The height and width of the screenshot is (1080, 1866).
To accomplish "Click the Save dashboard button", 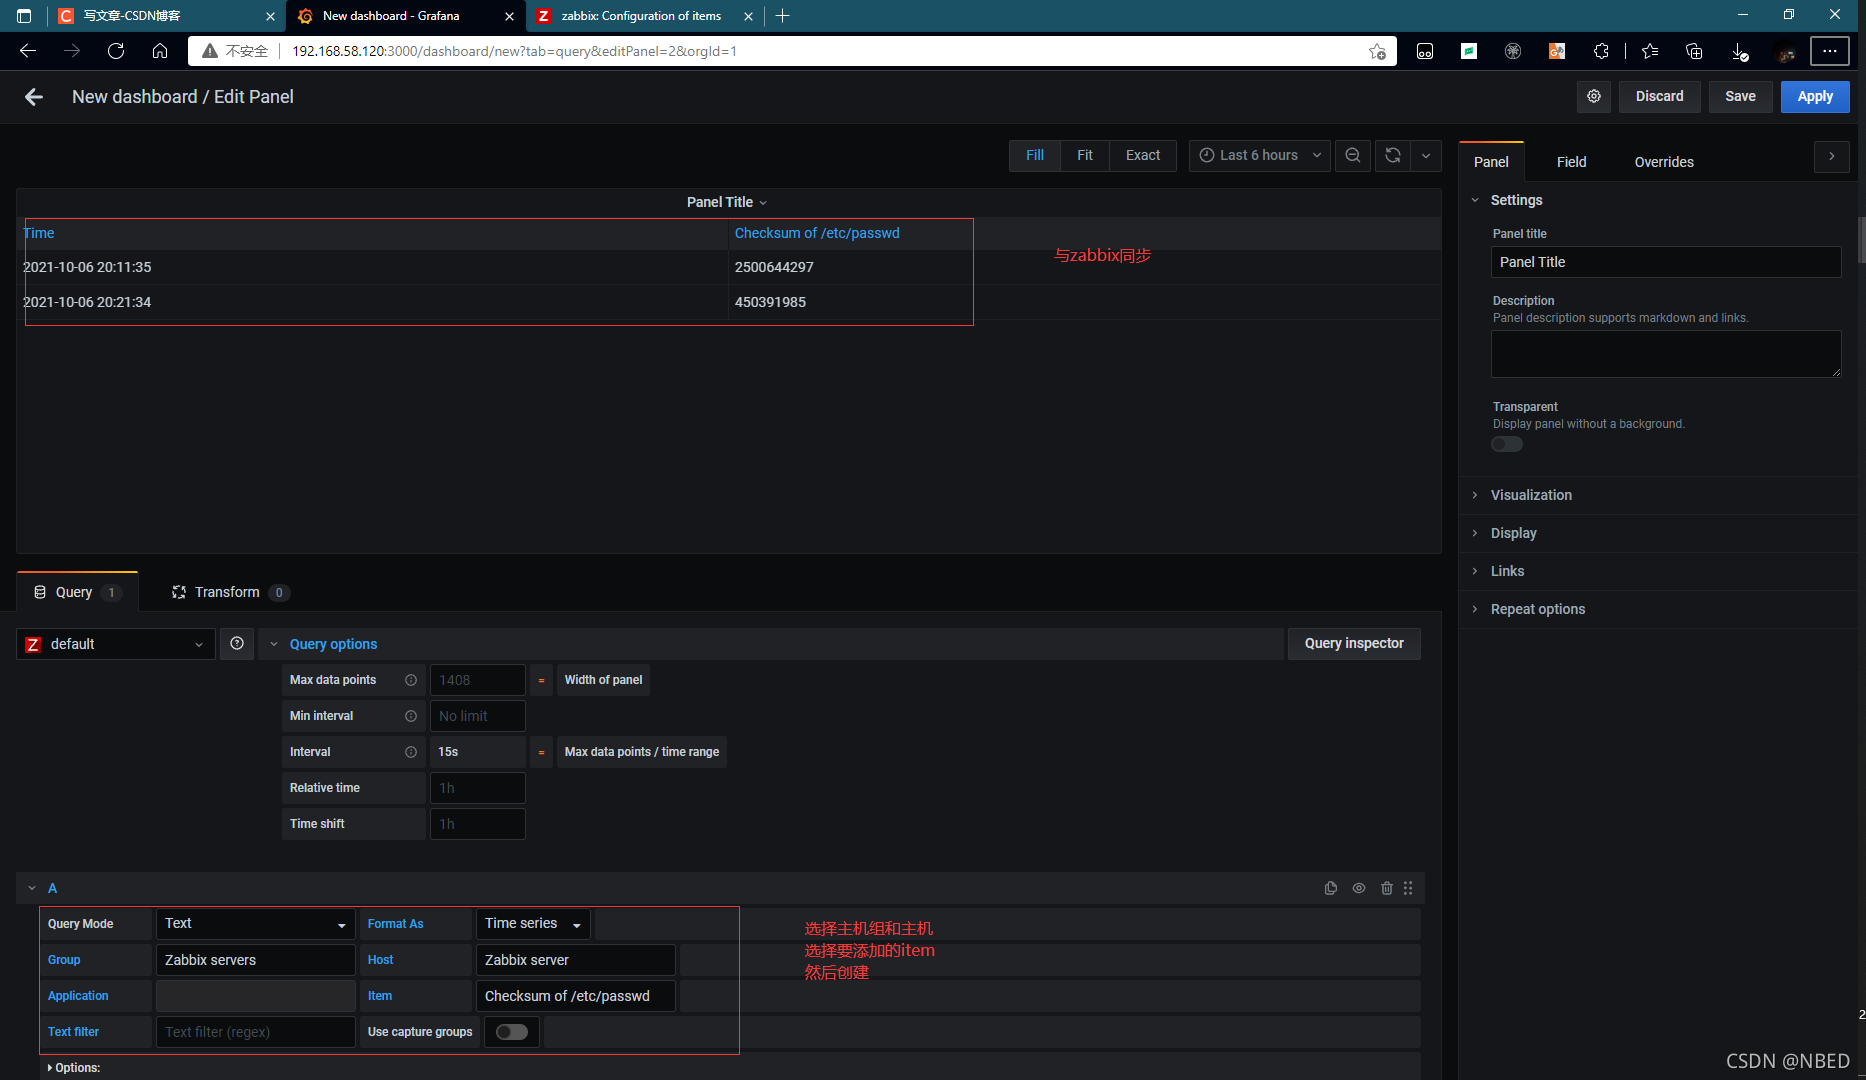I will (1740, 97).
